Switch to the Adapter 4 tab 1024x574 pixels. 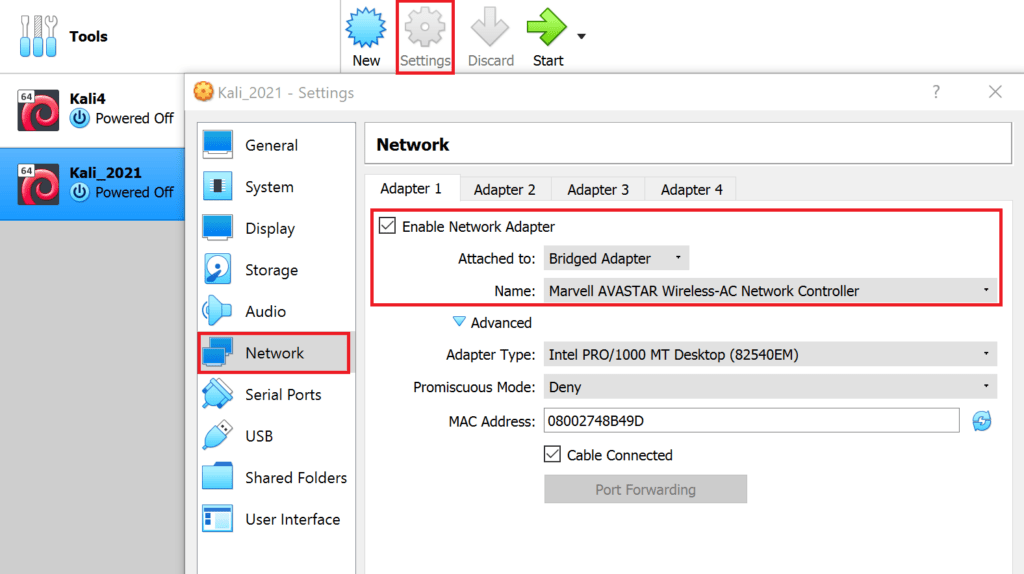pyautogui.click(x=692, y=189)
